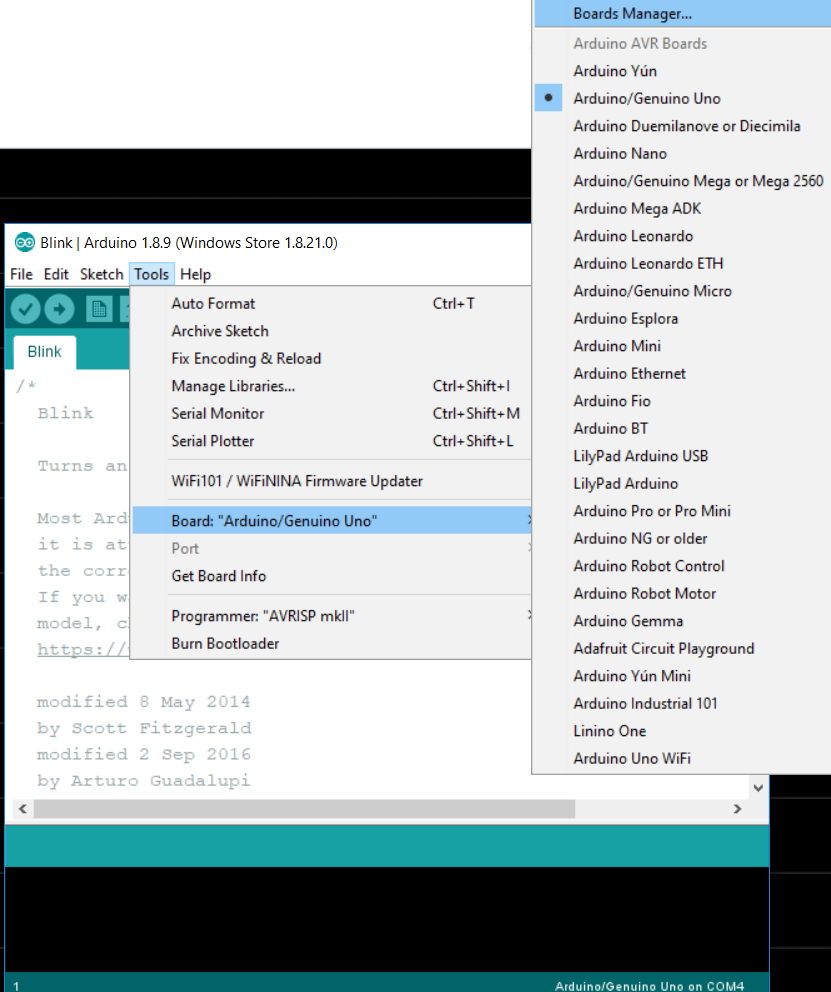This screenshot has width=831, height=992.
Task: Click the New sketch toolbar icon
Action: pos(99,309)
